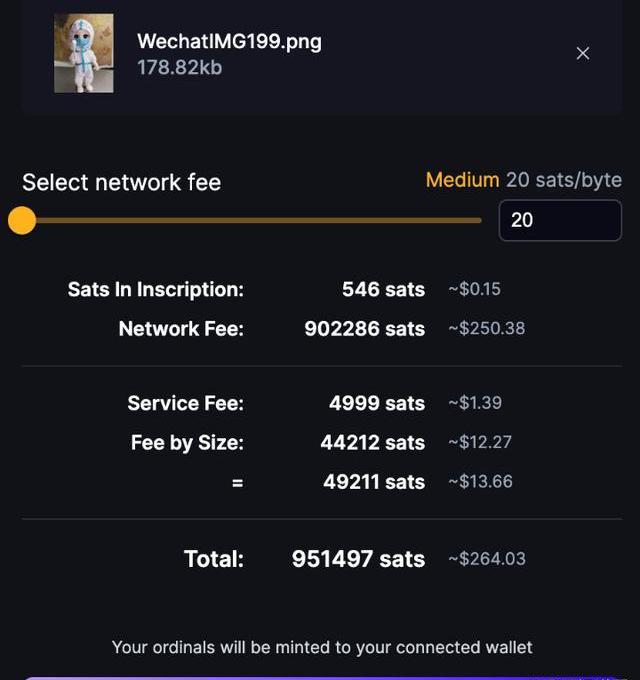
Task: Click the 178.82kb file size text
Action: point(180,68)
